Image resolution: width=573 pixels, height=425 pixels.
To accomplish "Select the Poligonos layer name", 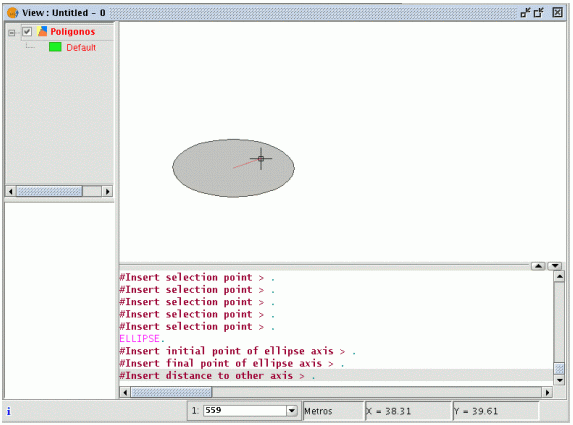I will (73, 32).
